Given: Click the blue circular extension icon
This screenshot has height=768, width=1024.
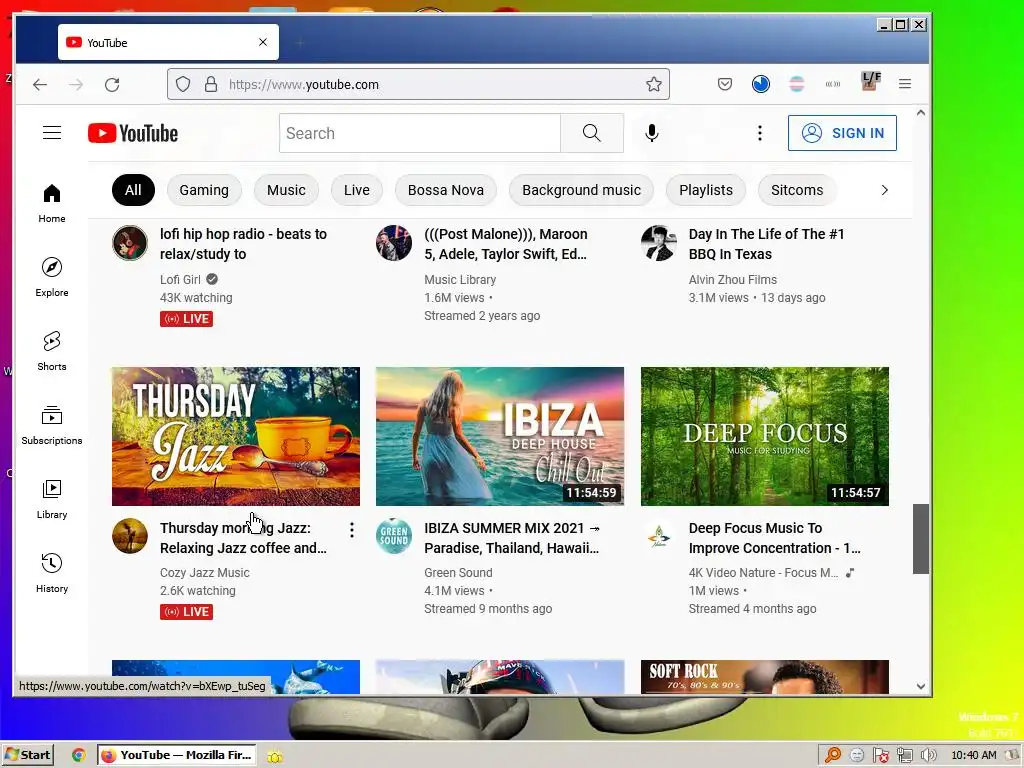Looking at the screenshot, I should coord(761,84).
